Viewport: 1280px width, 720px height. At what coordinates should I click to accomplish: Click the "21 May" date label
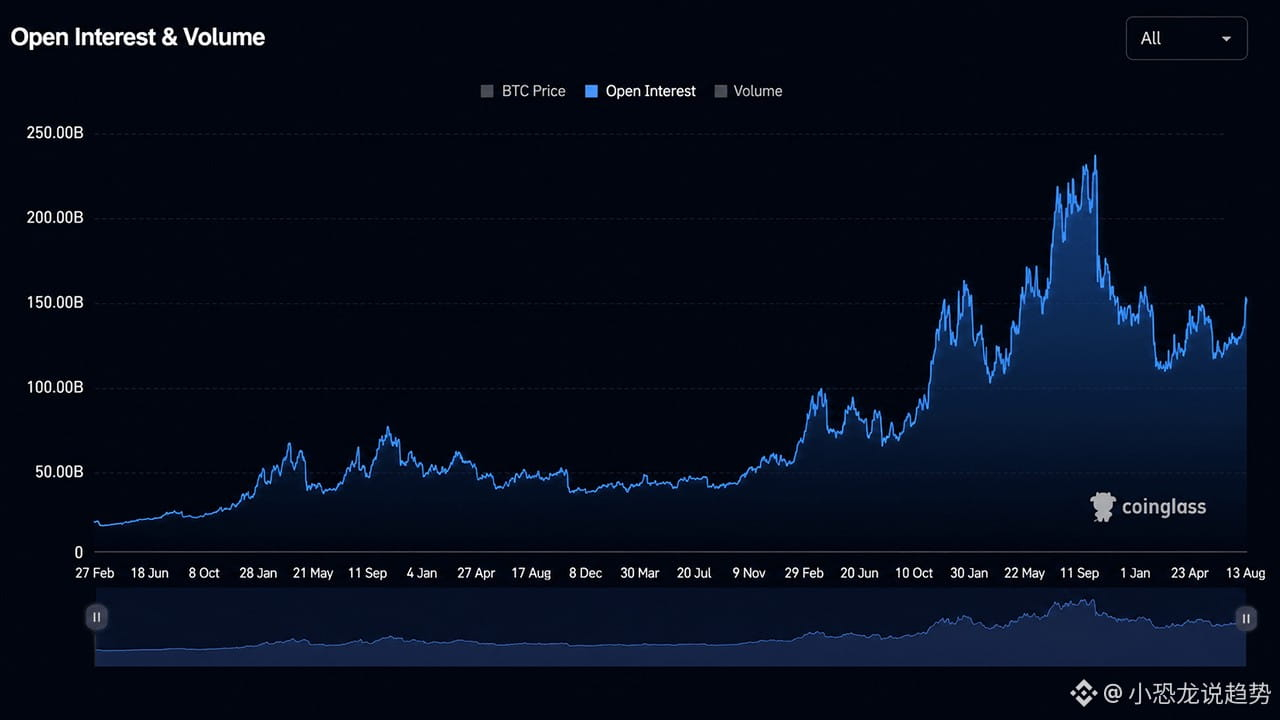(x=313, y=573)
